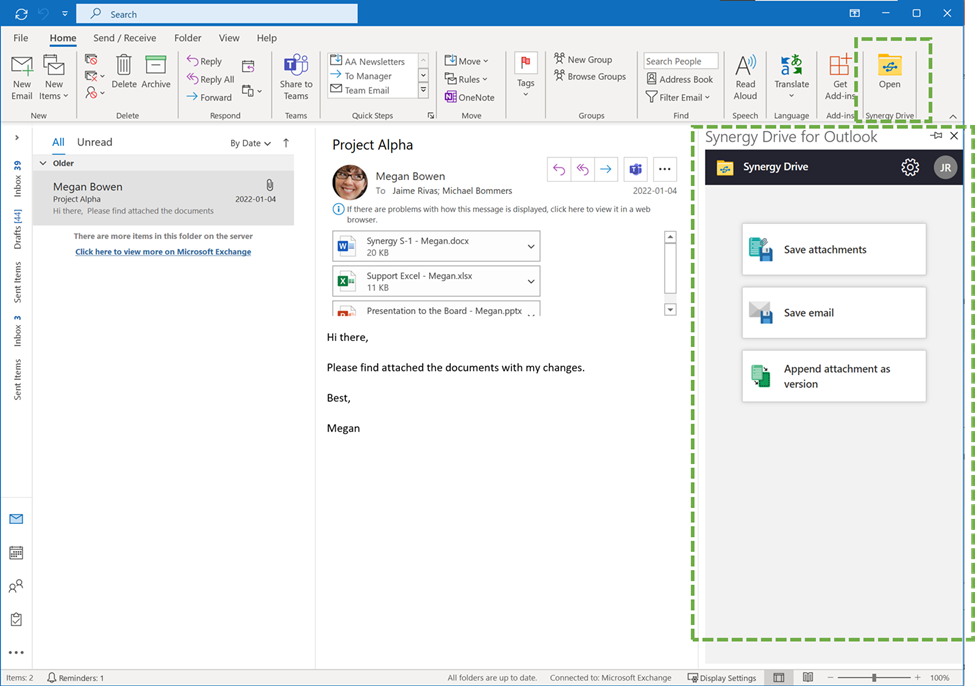Click Display Settings in status bar
Screen dimensions: 975x686
721,677
